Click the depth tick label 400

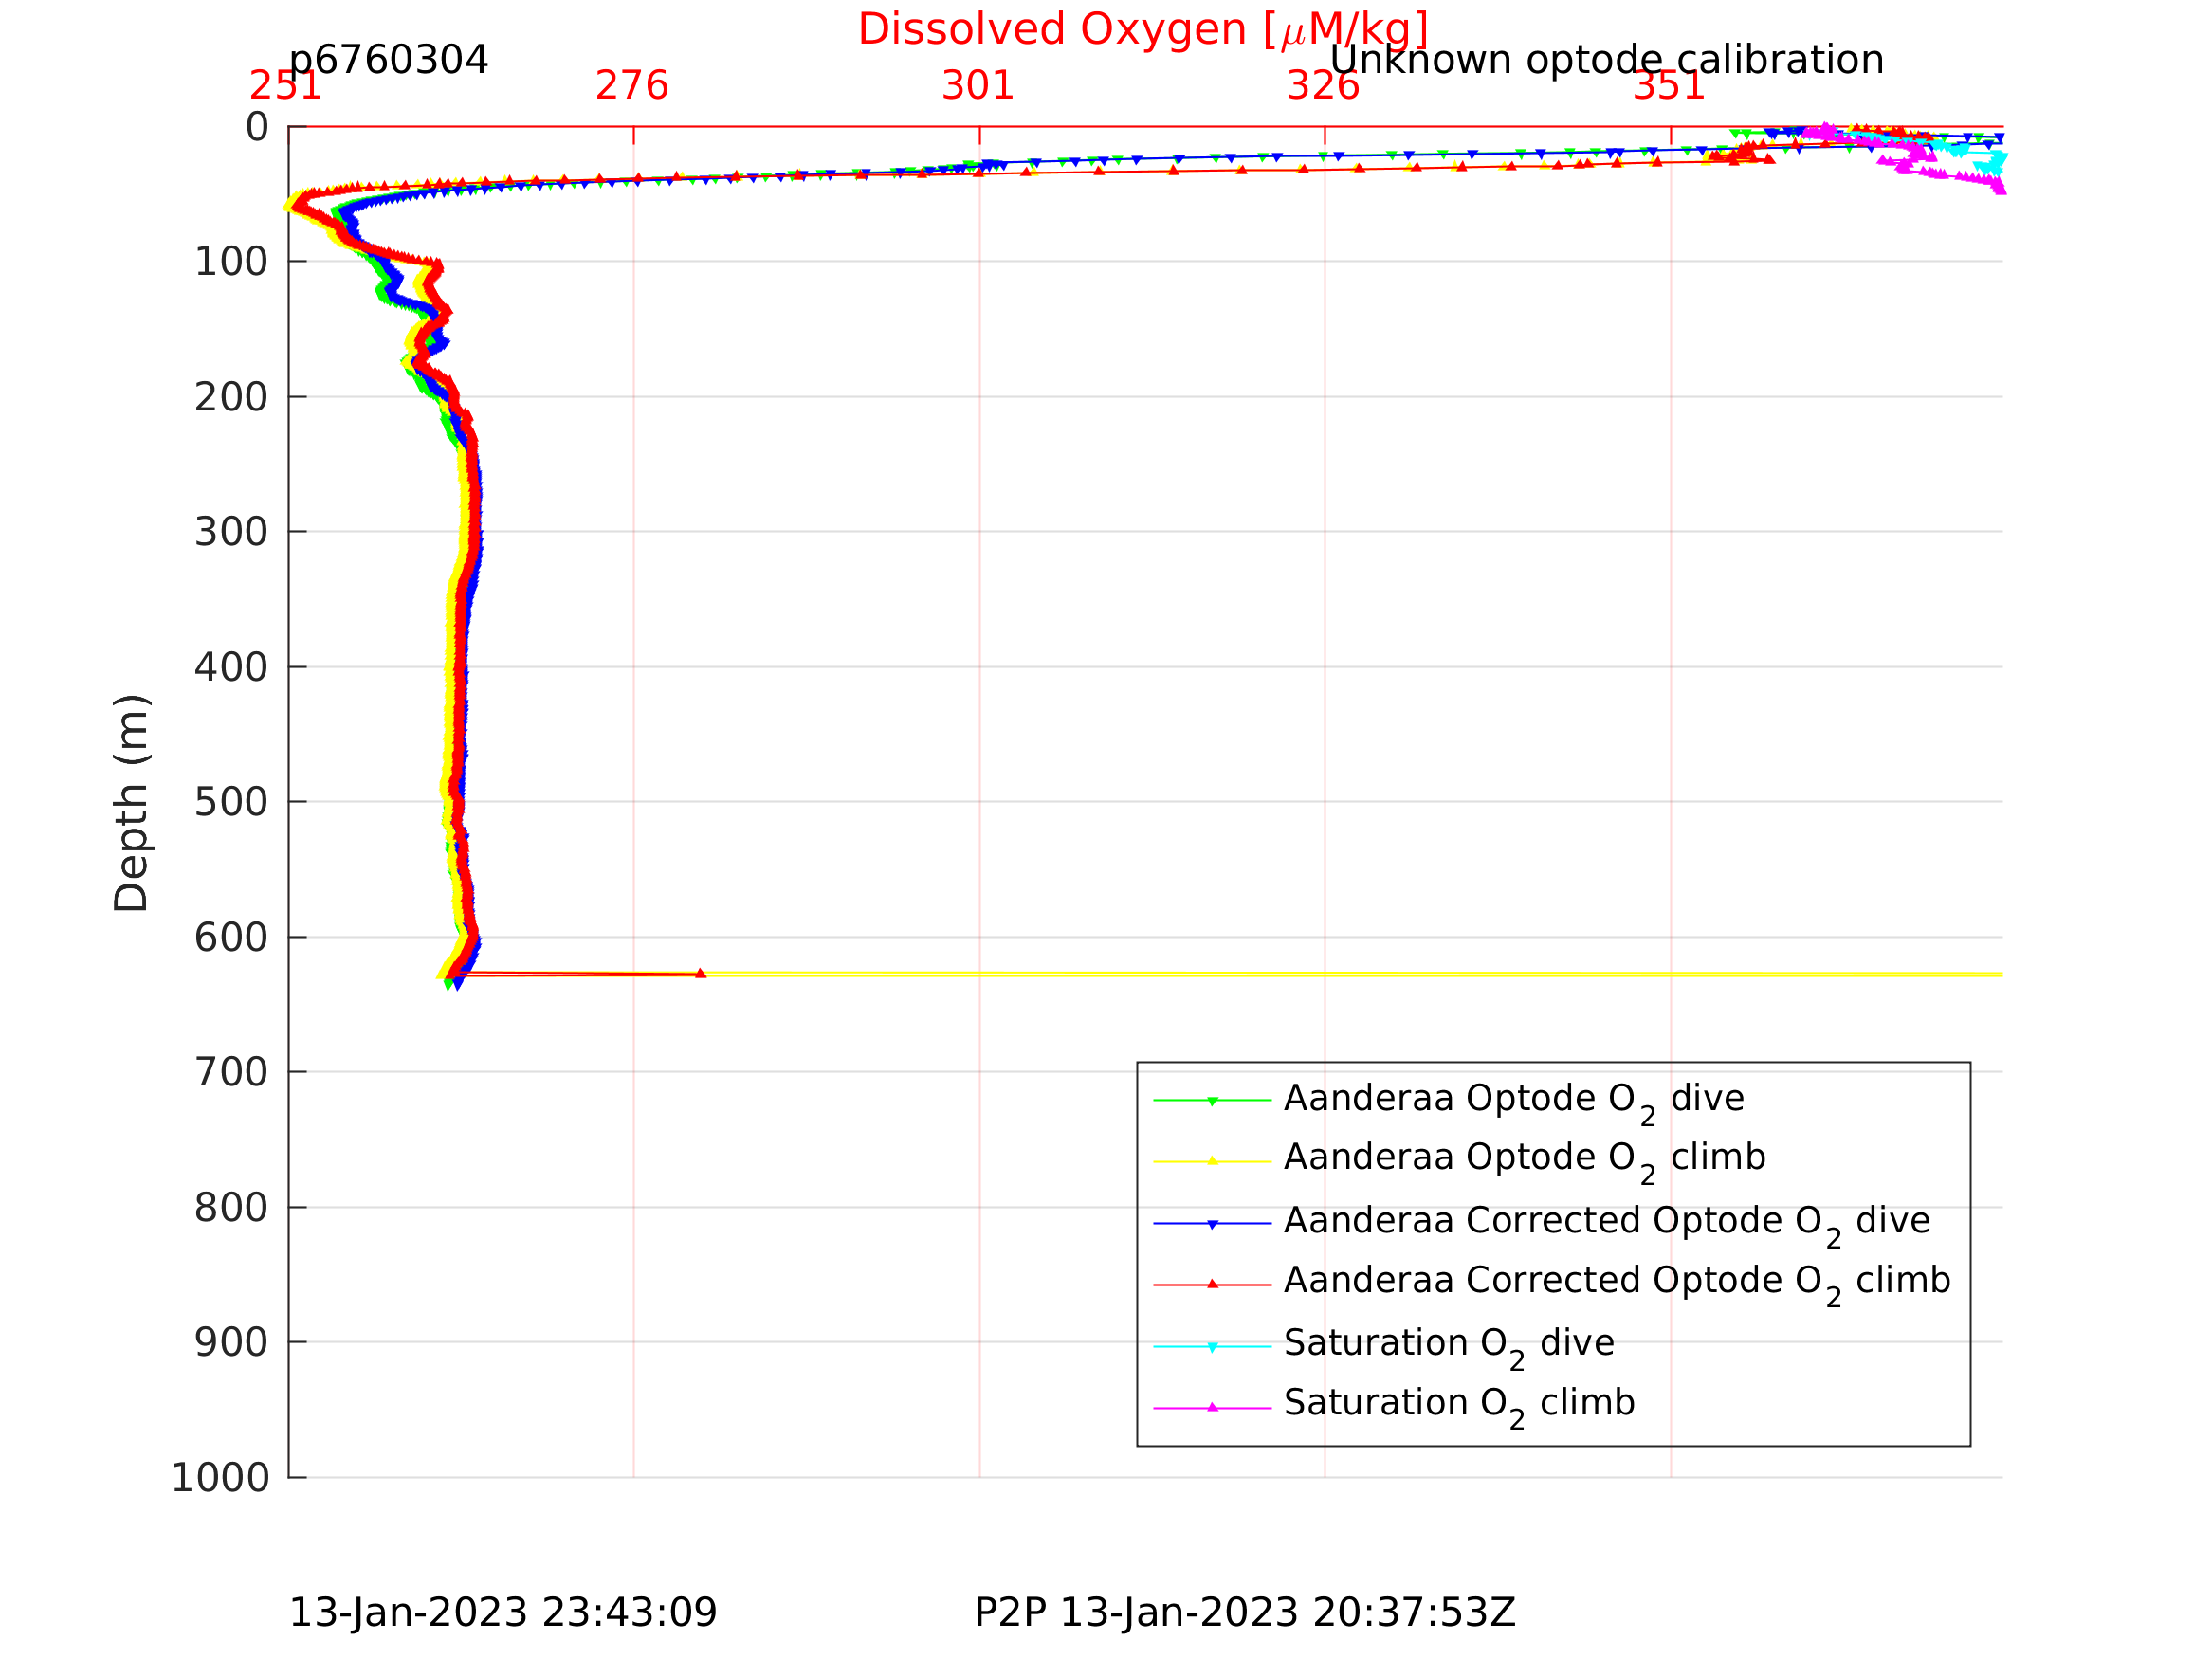pyautogui.click(x=231, y=668)
